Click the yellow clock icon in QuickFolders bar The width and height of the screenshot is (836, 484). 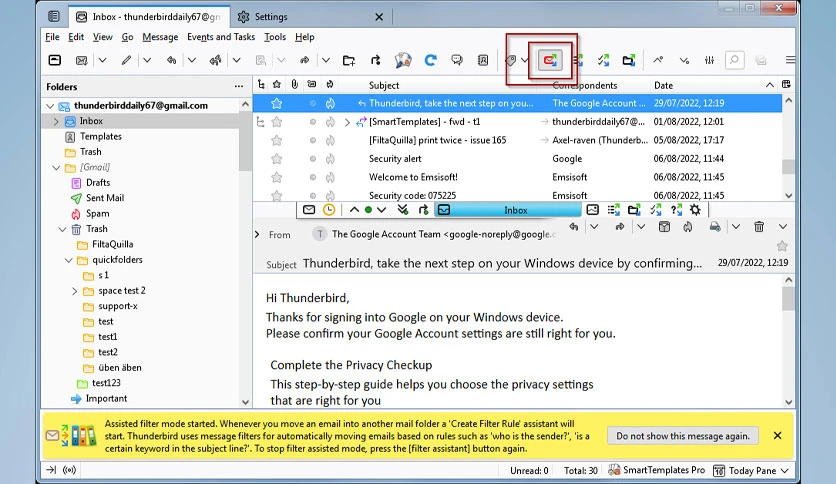329,210
